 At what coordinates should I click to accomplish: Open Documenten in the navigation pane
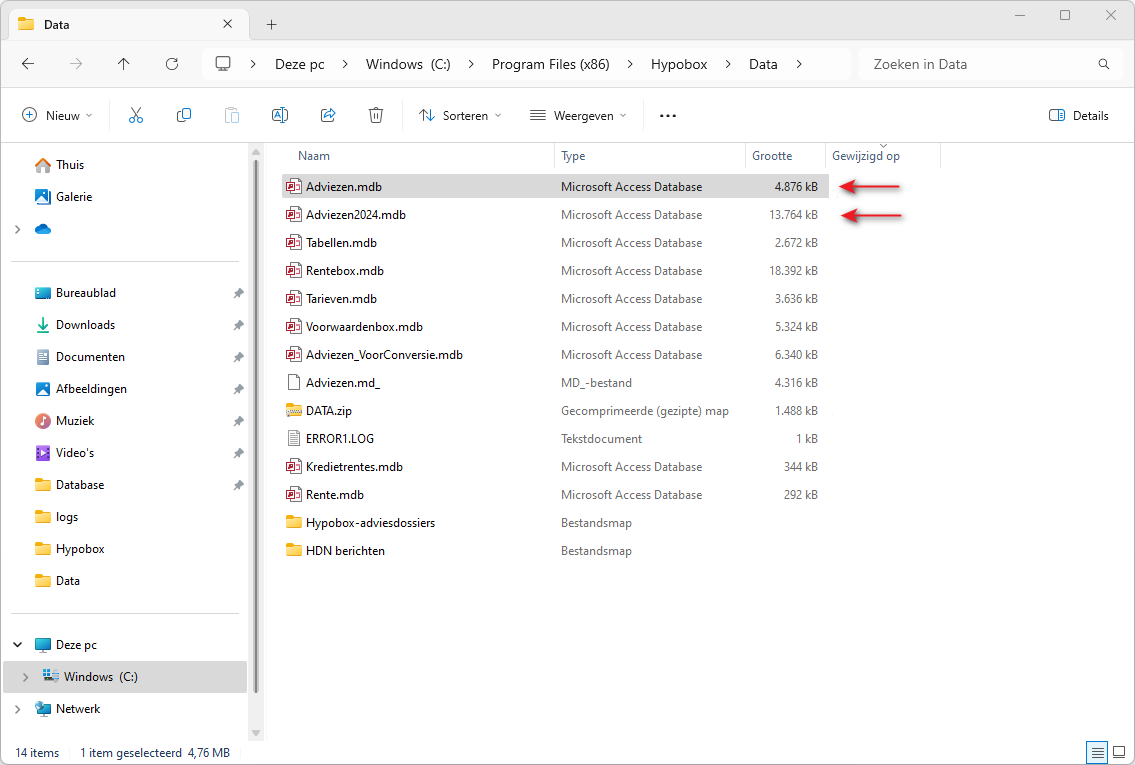[90, 357]
